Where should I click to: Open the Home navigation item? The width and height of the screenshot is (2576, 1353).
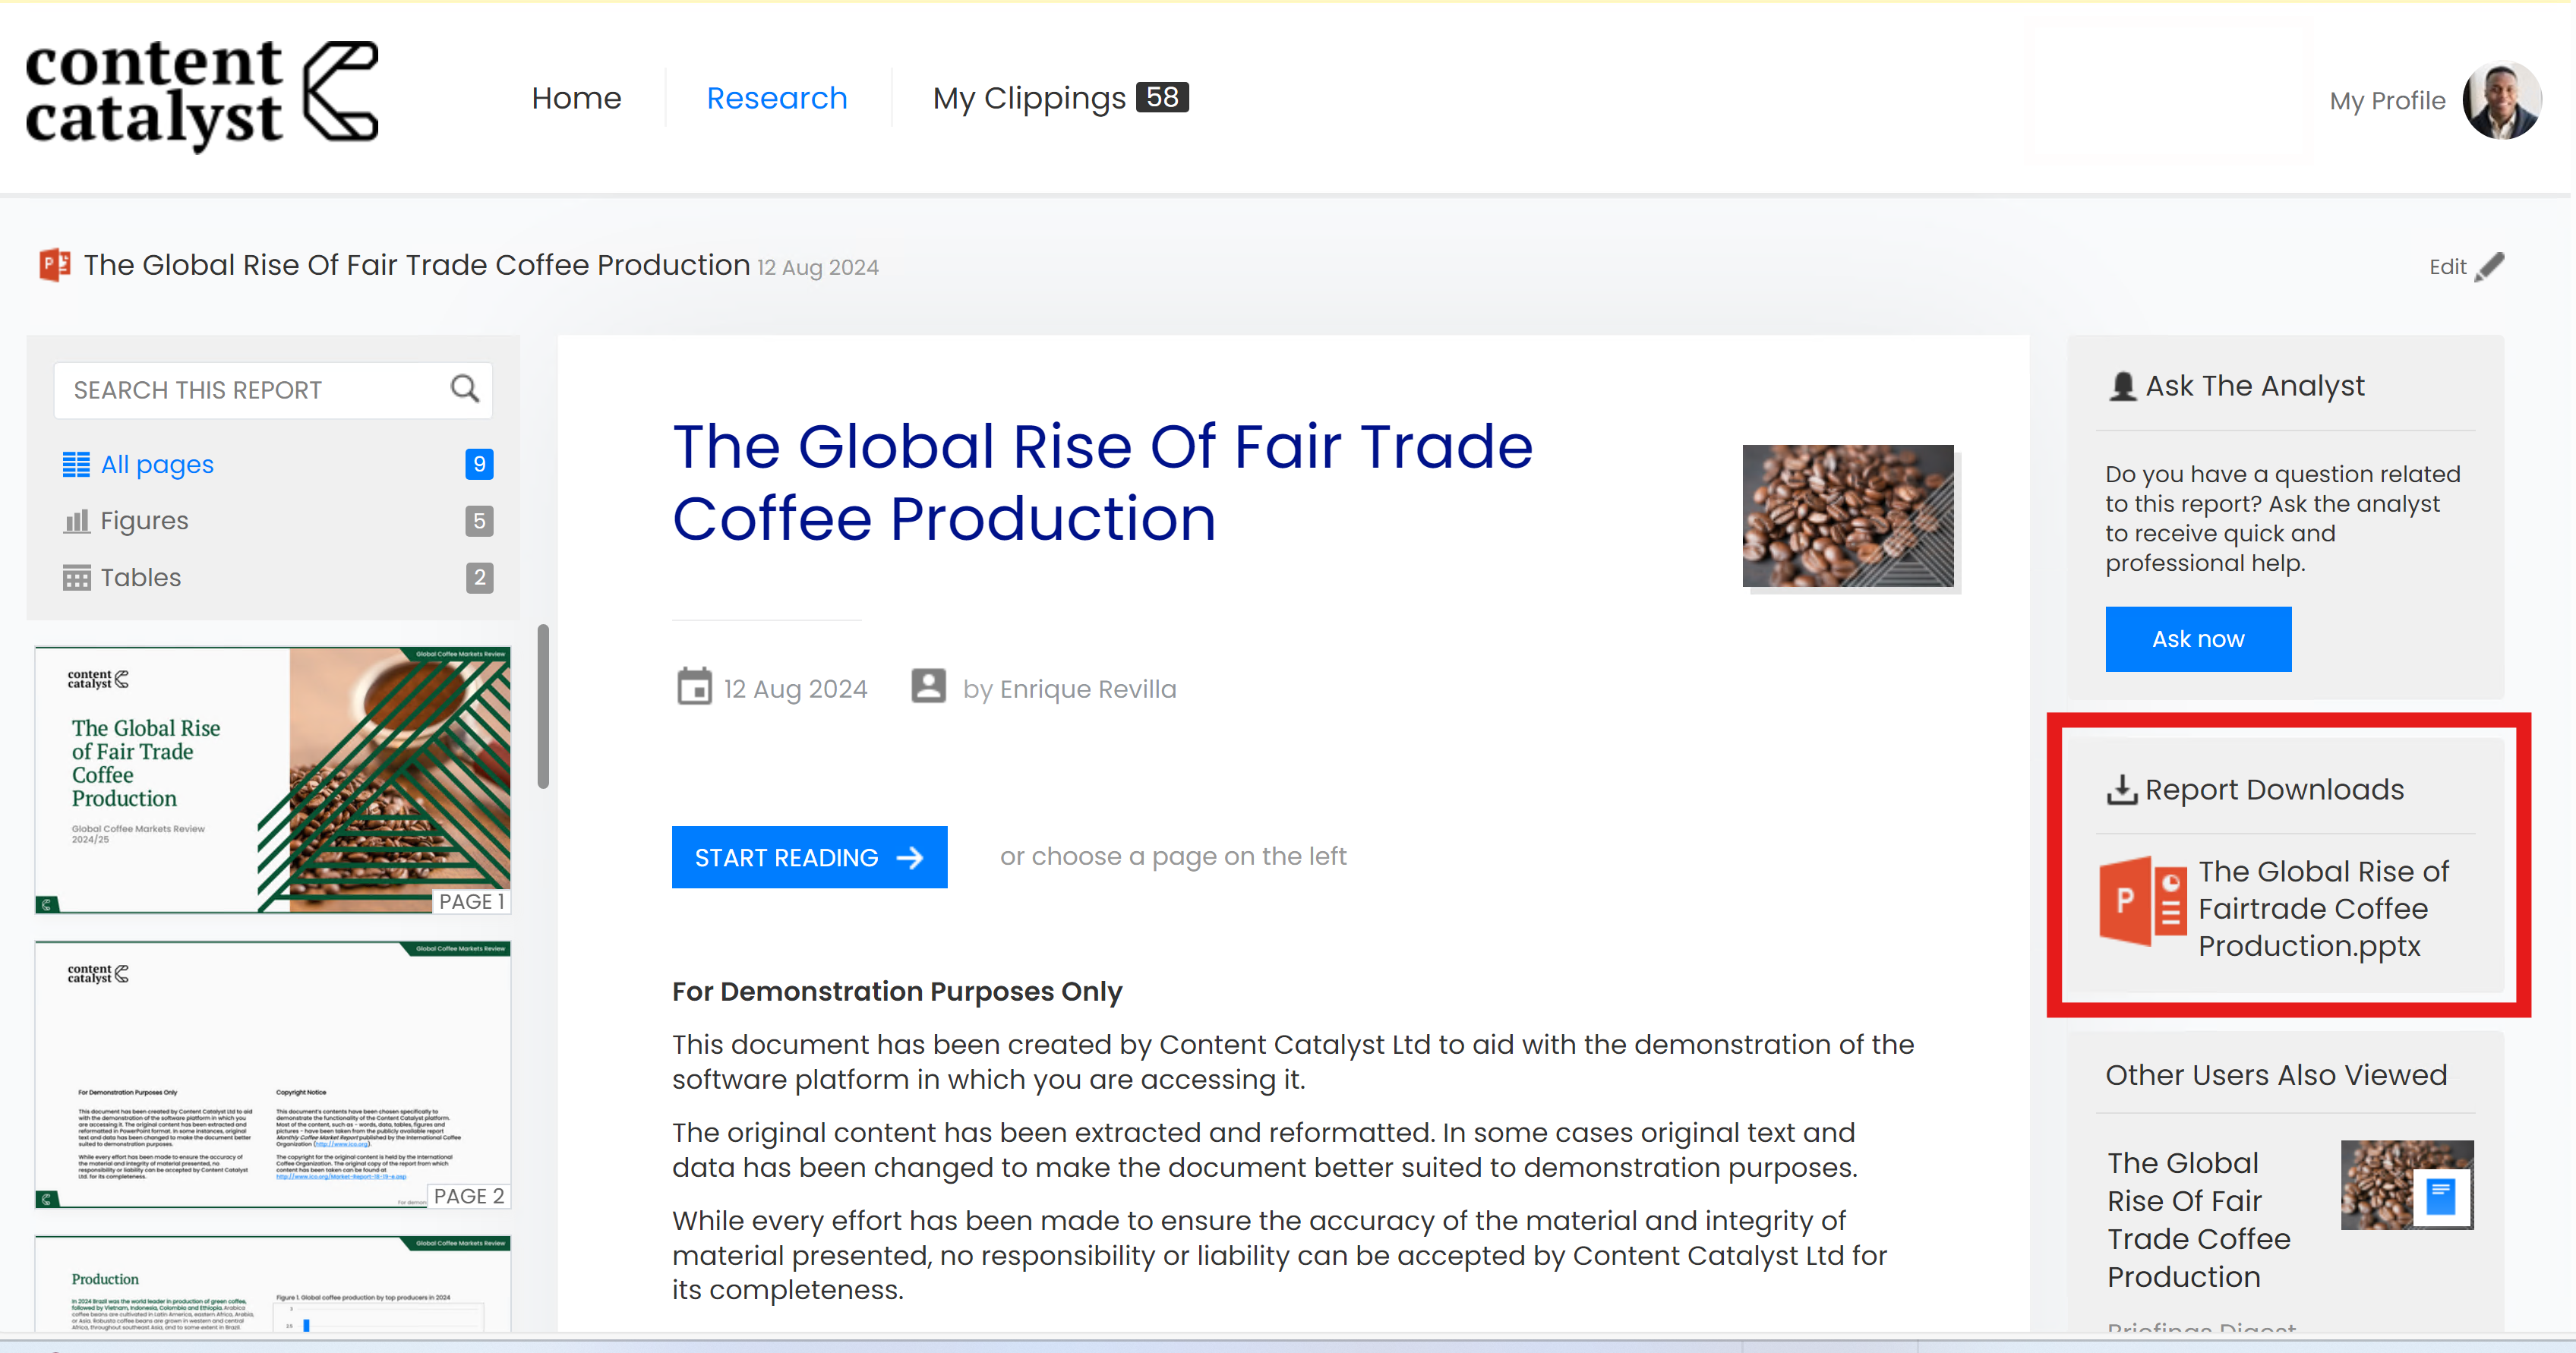pyautogui.click(x=576, y=98)
